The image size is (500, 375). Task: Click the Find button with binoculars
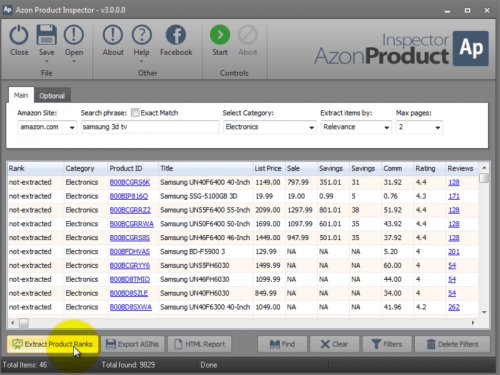pos(282,344)
